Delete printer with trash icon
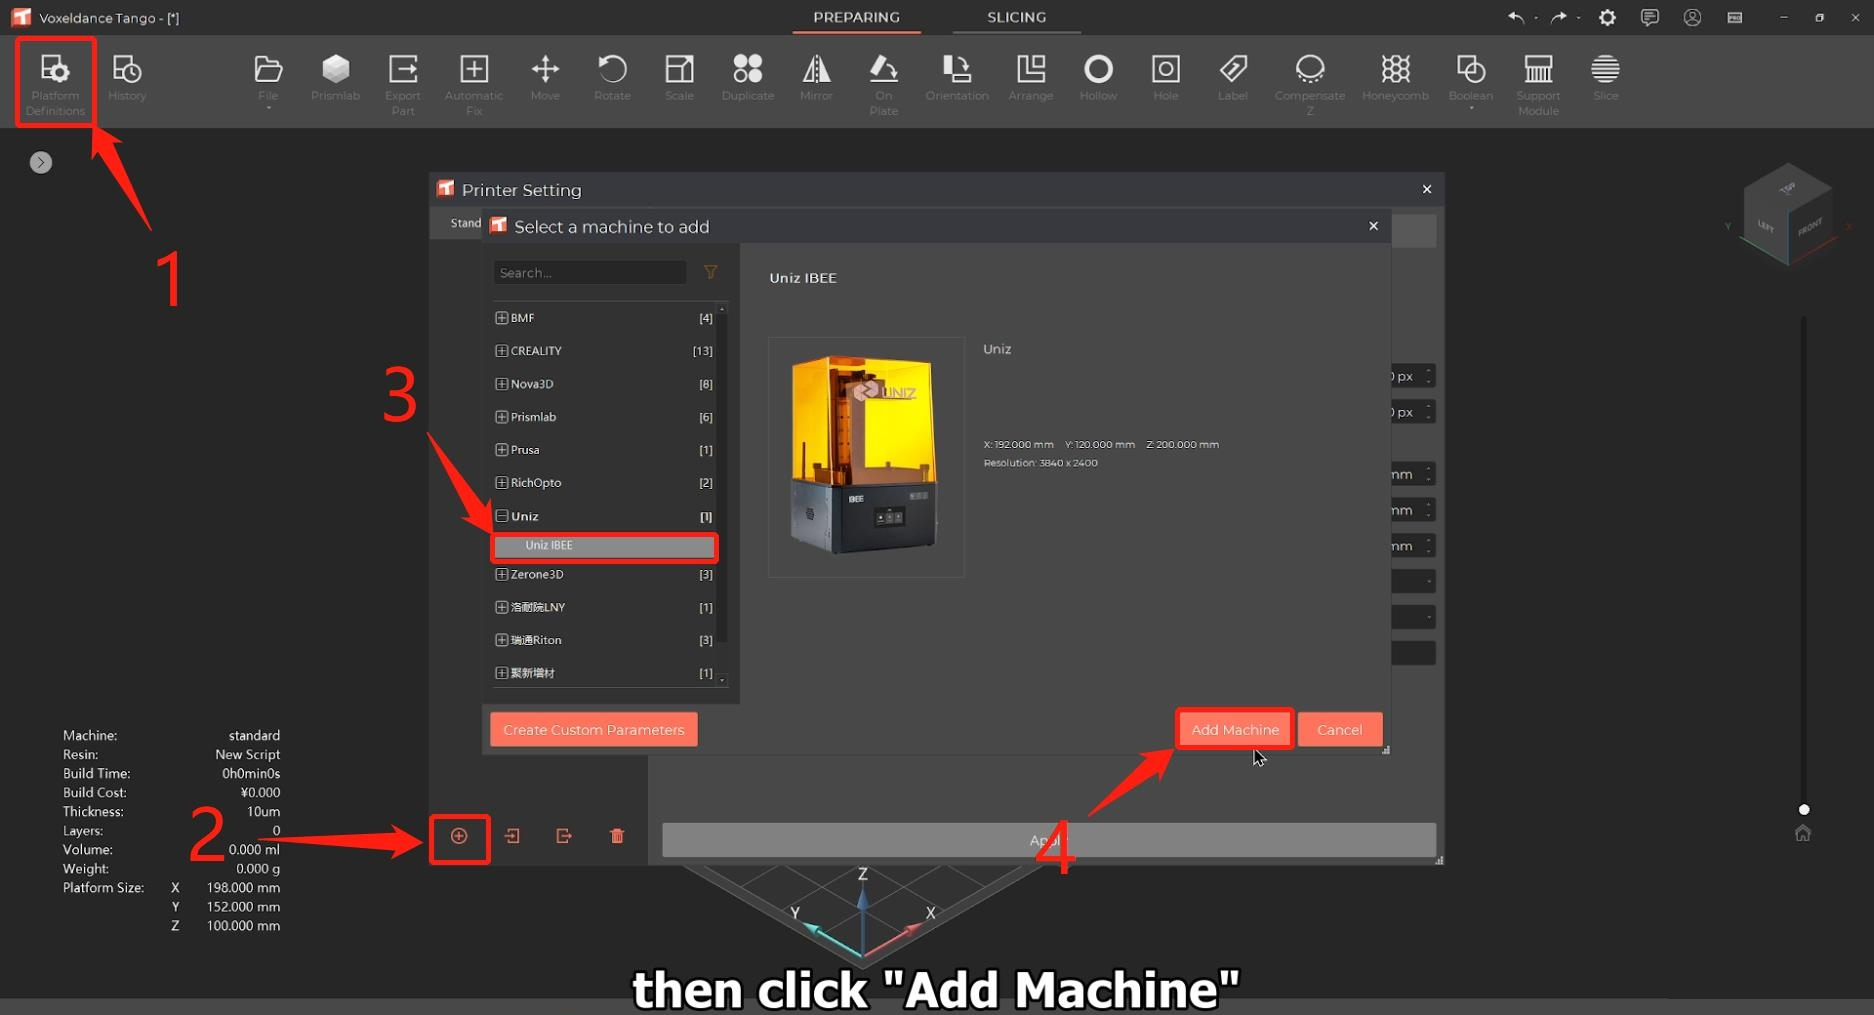The height and width of the screenshot is (1015, 1874). tap(617, 836)
